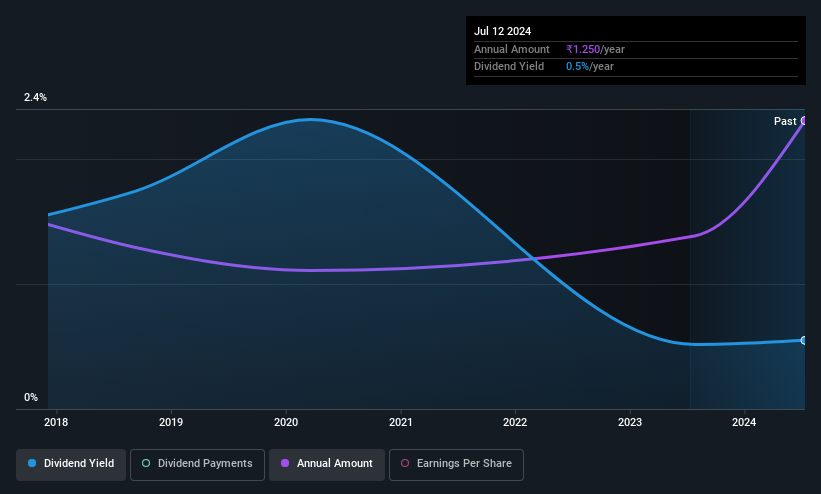This screenshot has width=821, height=494.
Task: Click the 2020 x-axis label
Action: (286, 422)
